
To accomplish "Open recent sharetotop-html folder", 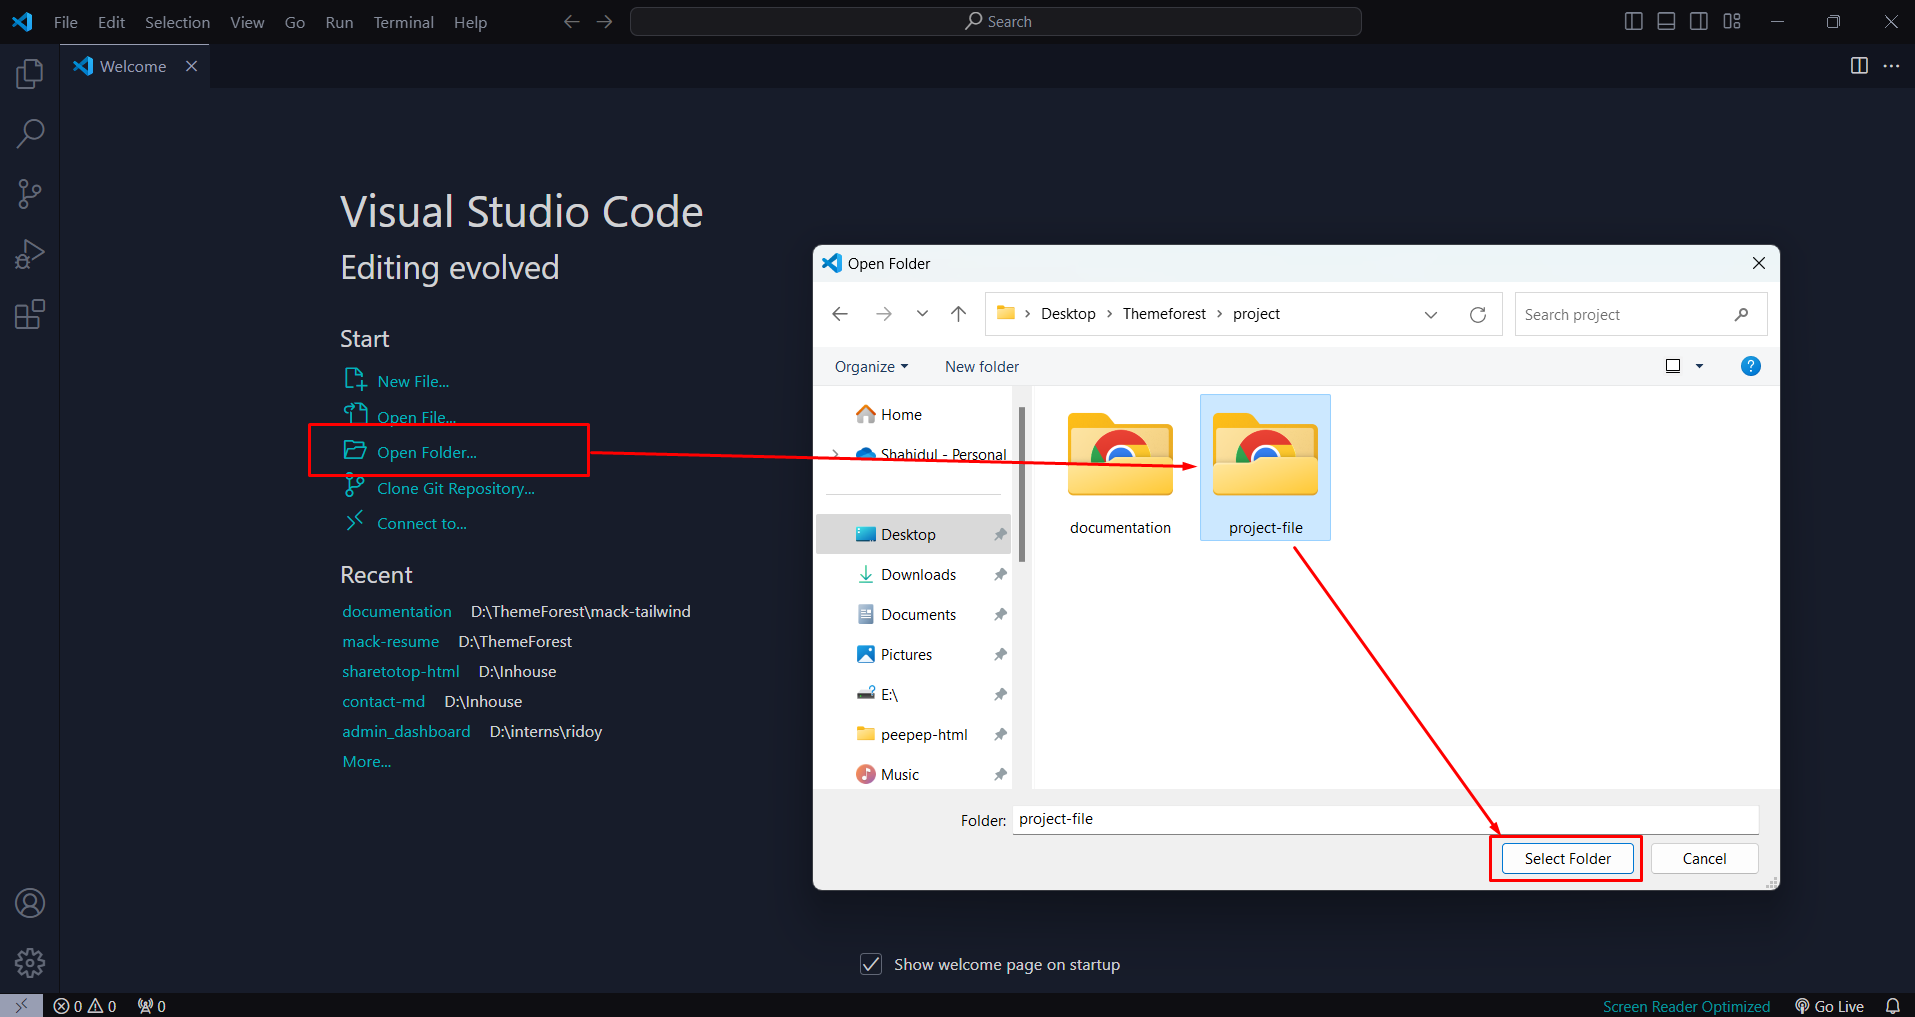I will click(x=401, y=672).
